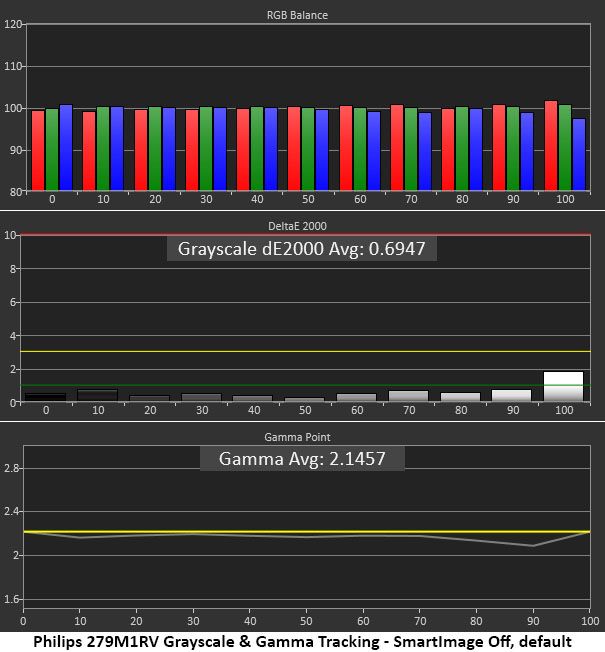Click the '50' x-axis label in Gamma chart
Viewport: 605px width, 652px height.
coord(306,621)
